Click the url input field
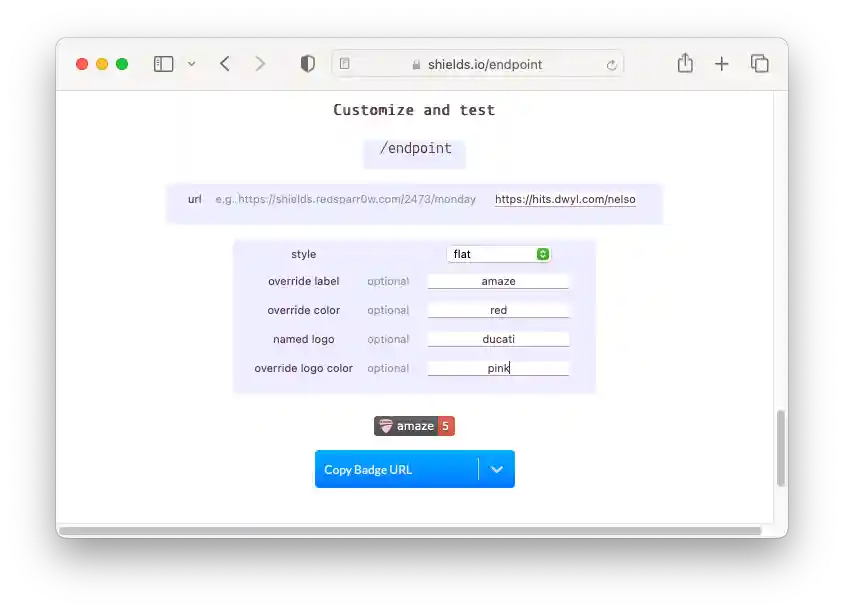The image size is (844, 612). click(565, 199)
